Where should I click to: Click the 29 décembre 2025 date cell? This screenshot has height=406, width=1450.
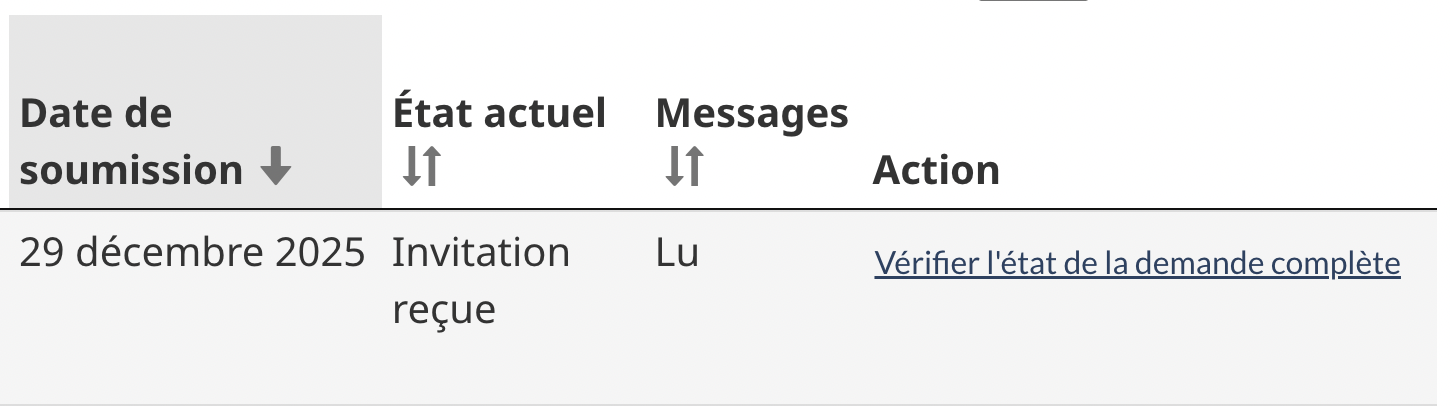(192, 253)
